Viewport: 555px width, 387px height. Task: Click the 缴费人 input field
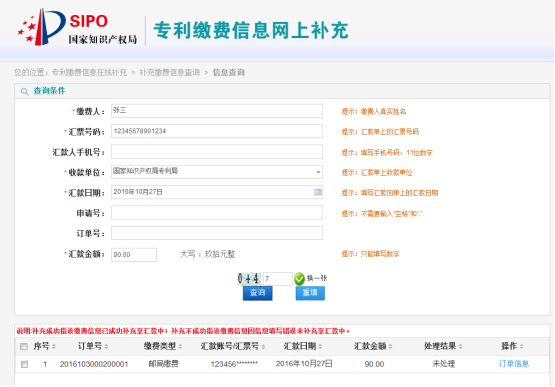(217, 111)
